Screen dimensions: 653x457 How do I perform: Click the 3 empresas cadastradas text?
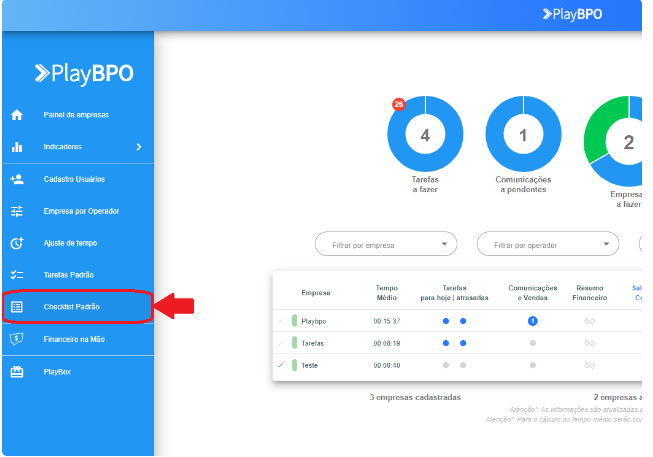pyautogui.click(x=415, y=397)
